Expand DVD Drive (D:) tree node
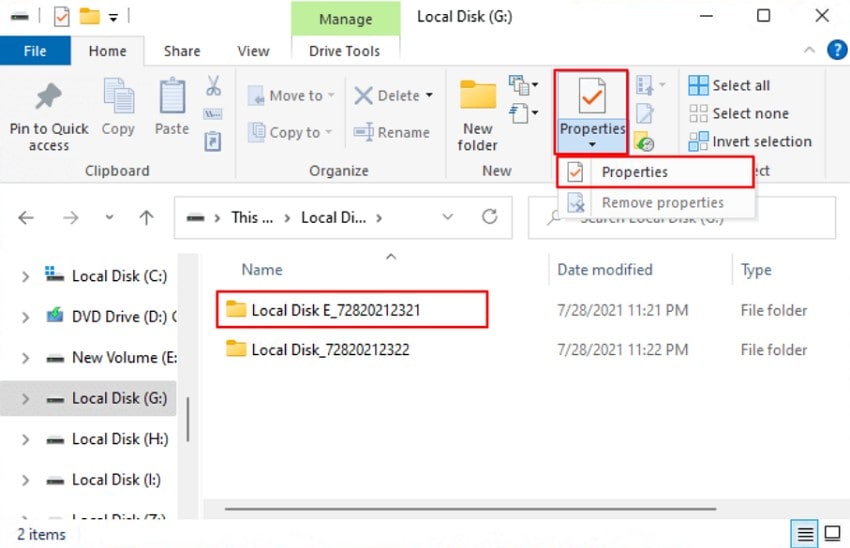Image resolution: width=850 pixels, height=548 pixels. click(x=25, y=317)
